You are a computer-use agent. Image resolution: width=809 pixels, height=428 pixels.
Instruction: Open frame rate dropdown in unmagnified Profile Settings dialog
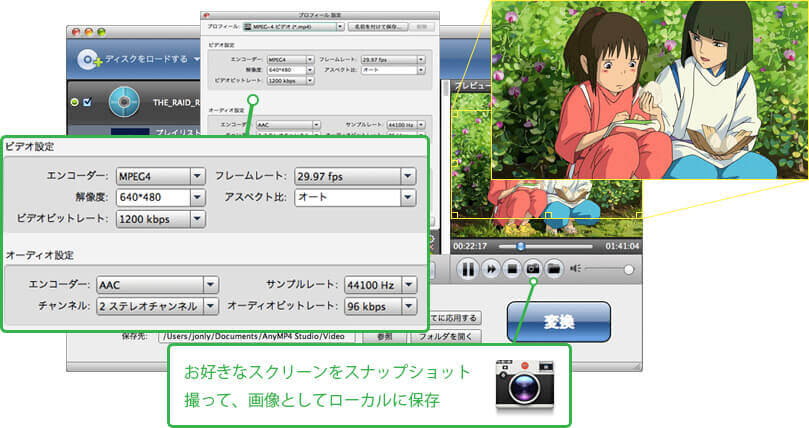[x=393, y=60]
